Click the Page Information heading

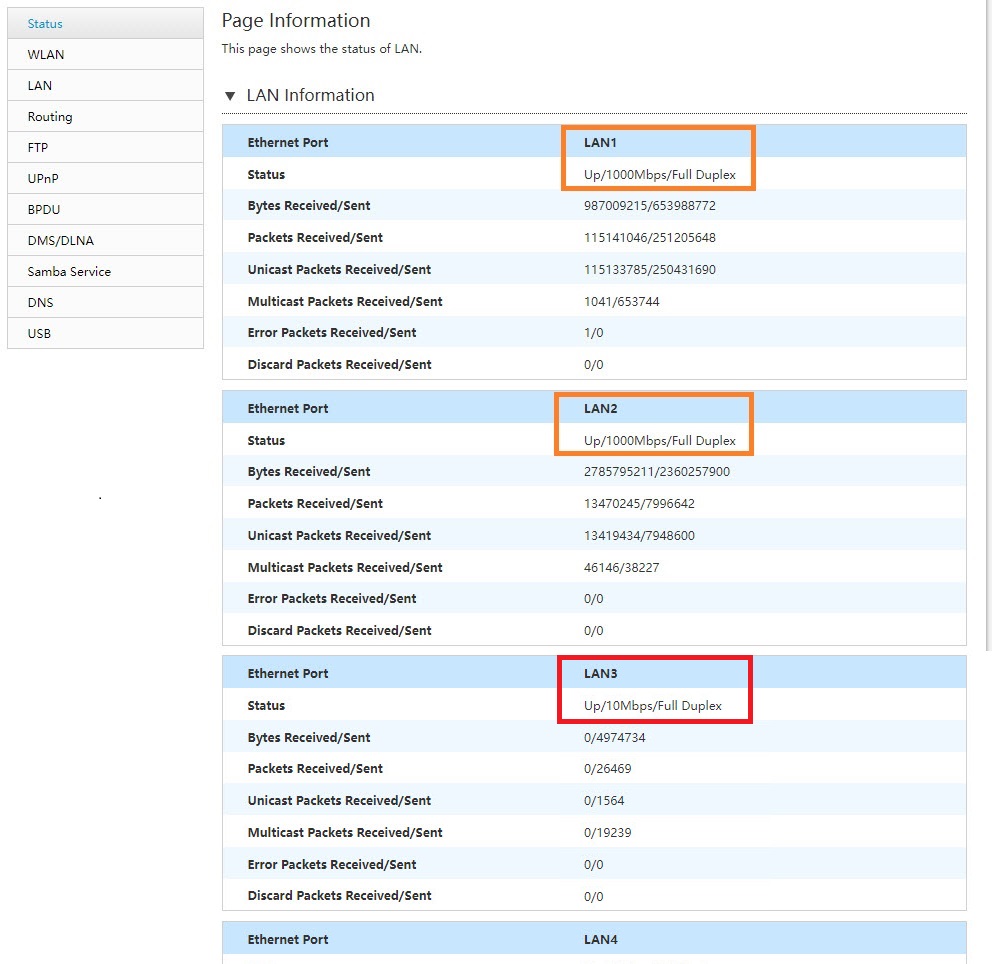pos(295,21)
